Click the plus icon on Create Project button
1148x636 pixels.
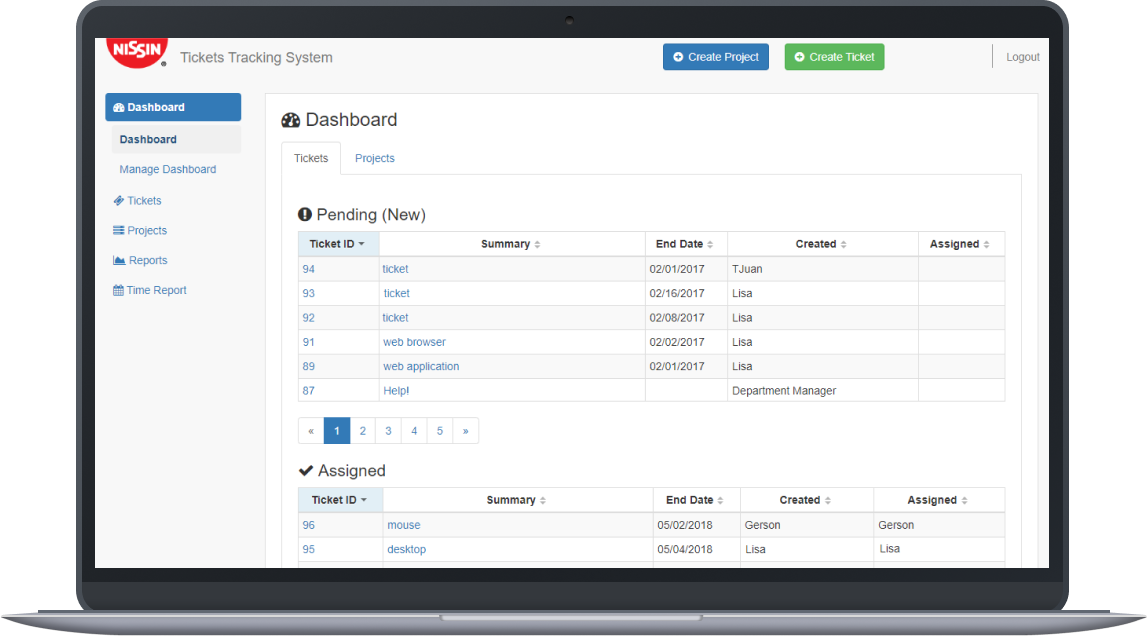pyautogui.click(x=676, y=57)
